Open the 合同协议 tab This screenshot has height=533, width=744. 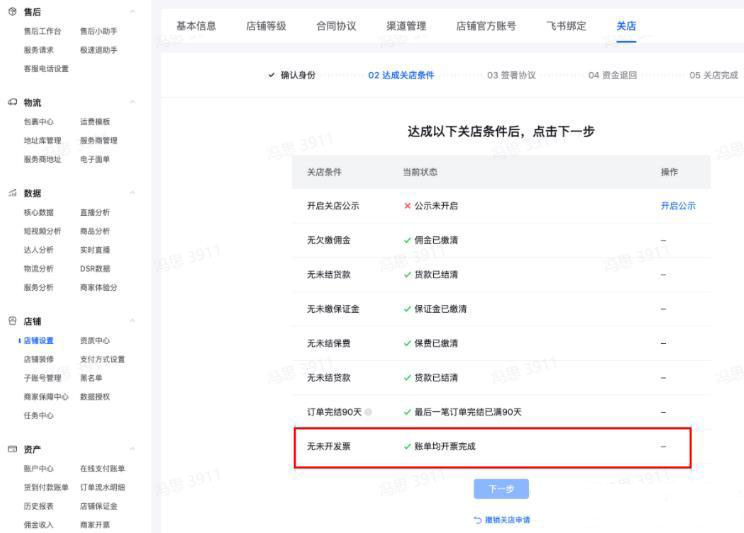click(336, 26)
